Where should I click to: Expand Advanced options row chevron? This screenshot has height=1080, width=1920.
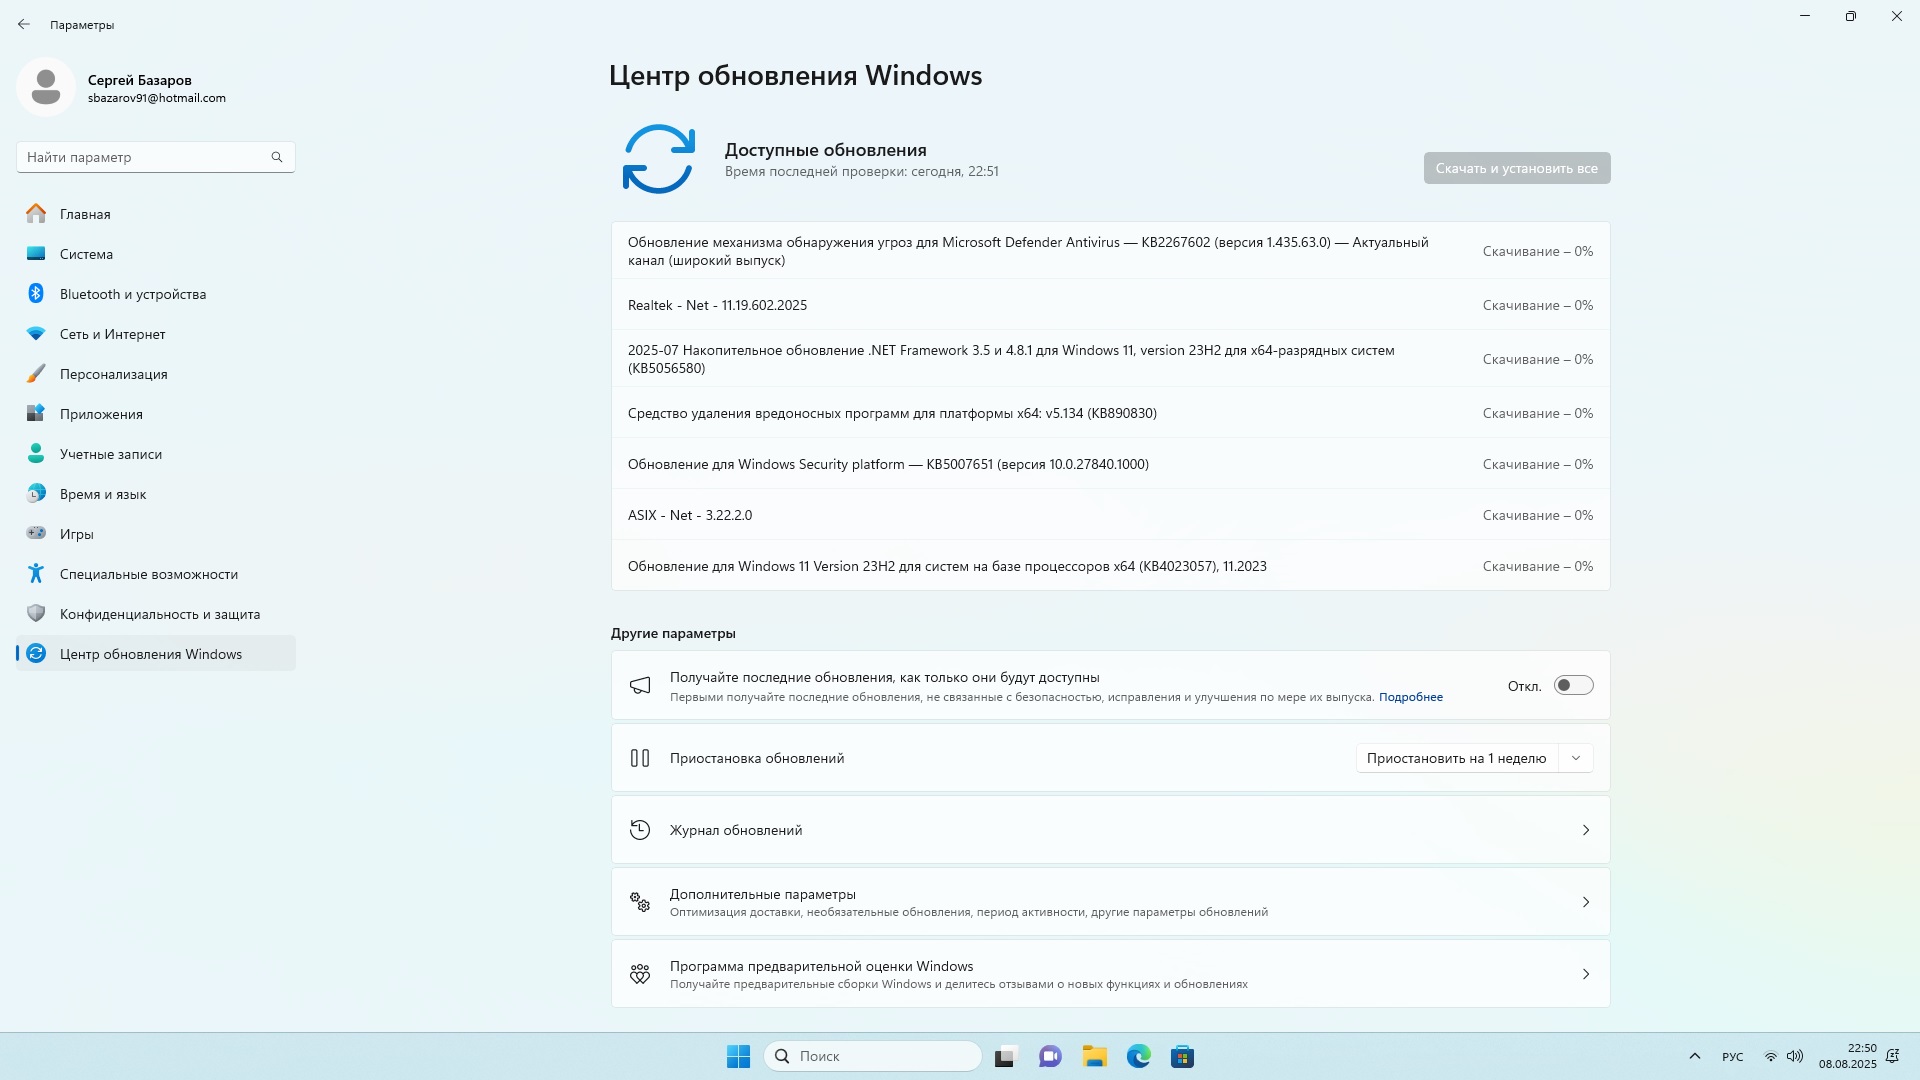(x=1585, y=903)
